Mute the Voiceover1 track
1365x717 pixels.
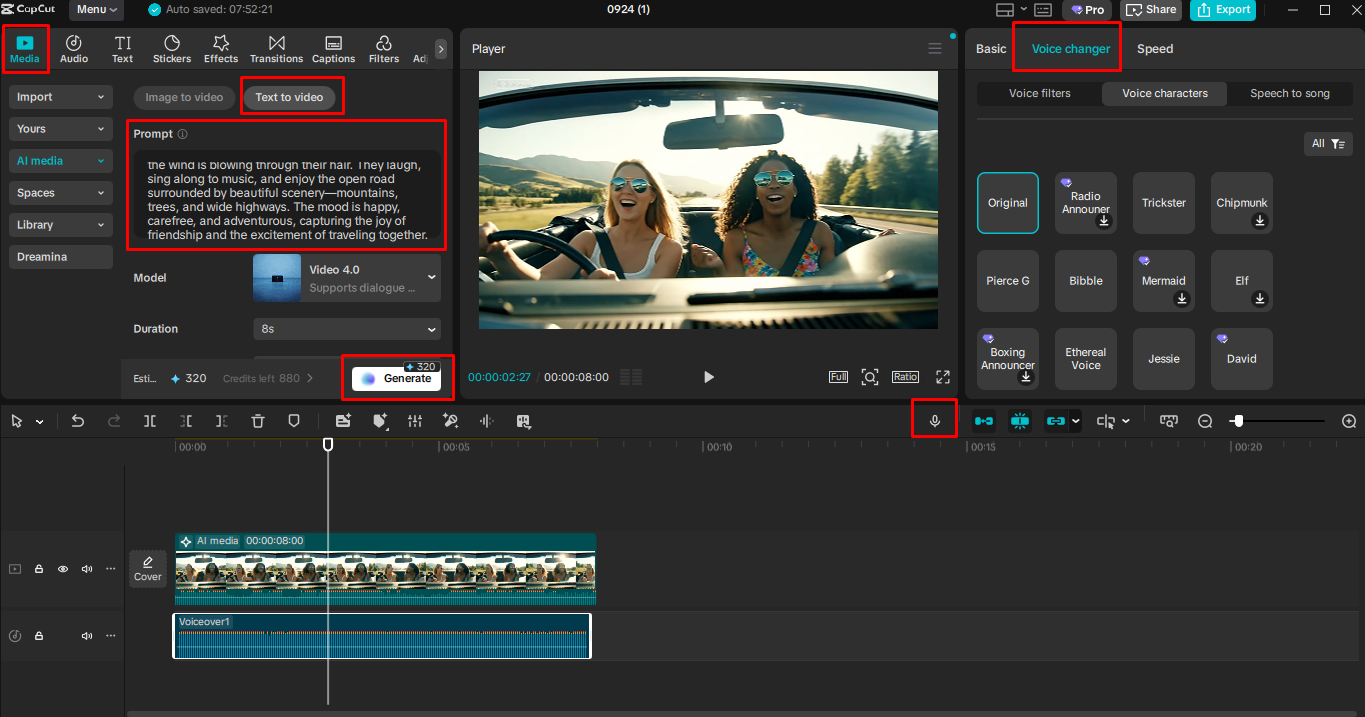coord(86,635)
